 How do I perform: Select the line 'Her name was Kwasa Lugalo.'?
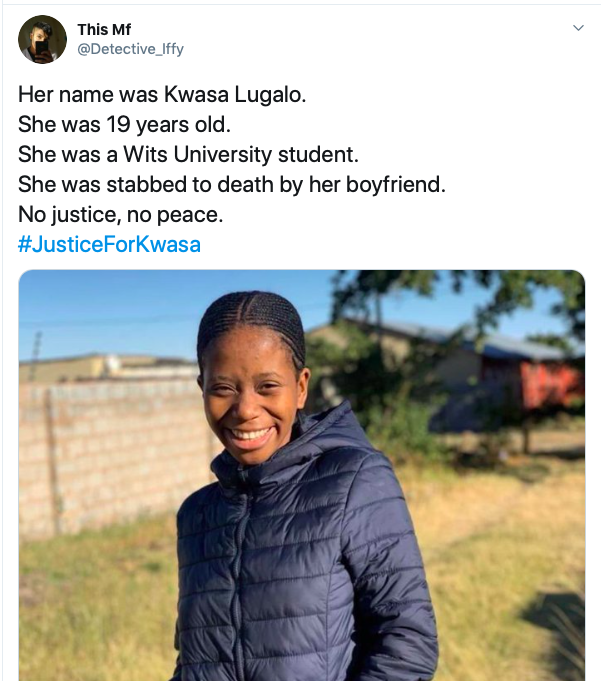[162, 94]
